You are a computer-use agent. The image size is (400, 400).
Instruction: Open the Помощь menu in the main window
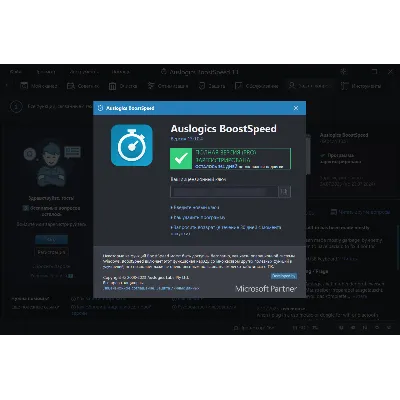[121, 72]
